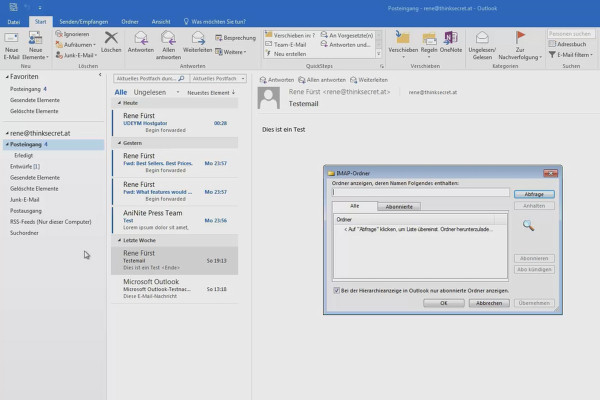Collapse the folder pane arrow
This screenshot has width=600, height=400.
pyautogui.click(x=100, y=75)
